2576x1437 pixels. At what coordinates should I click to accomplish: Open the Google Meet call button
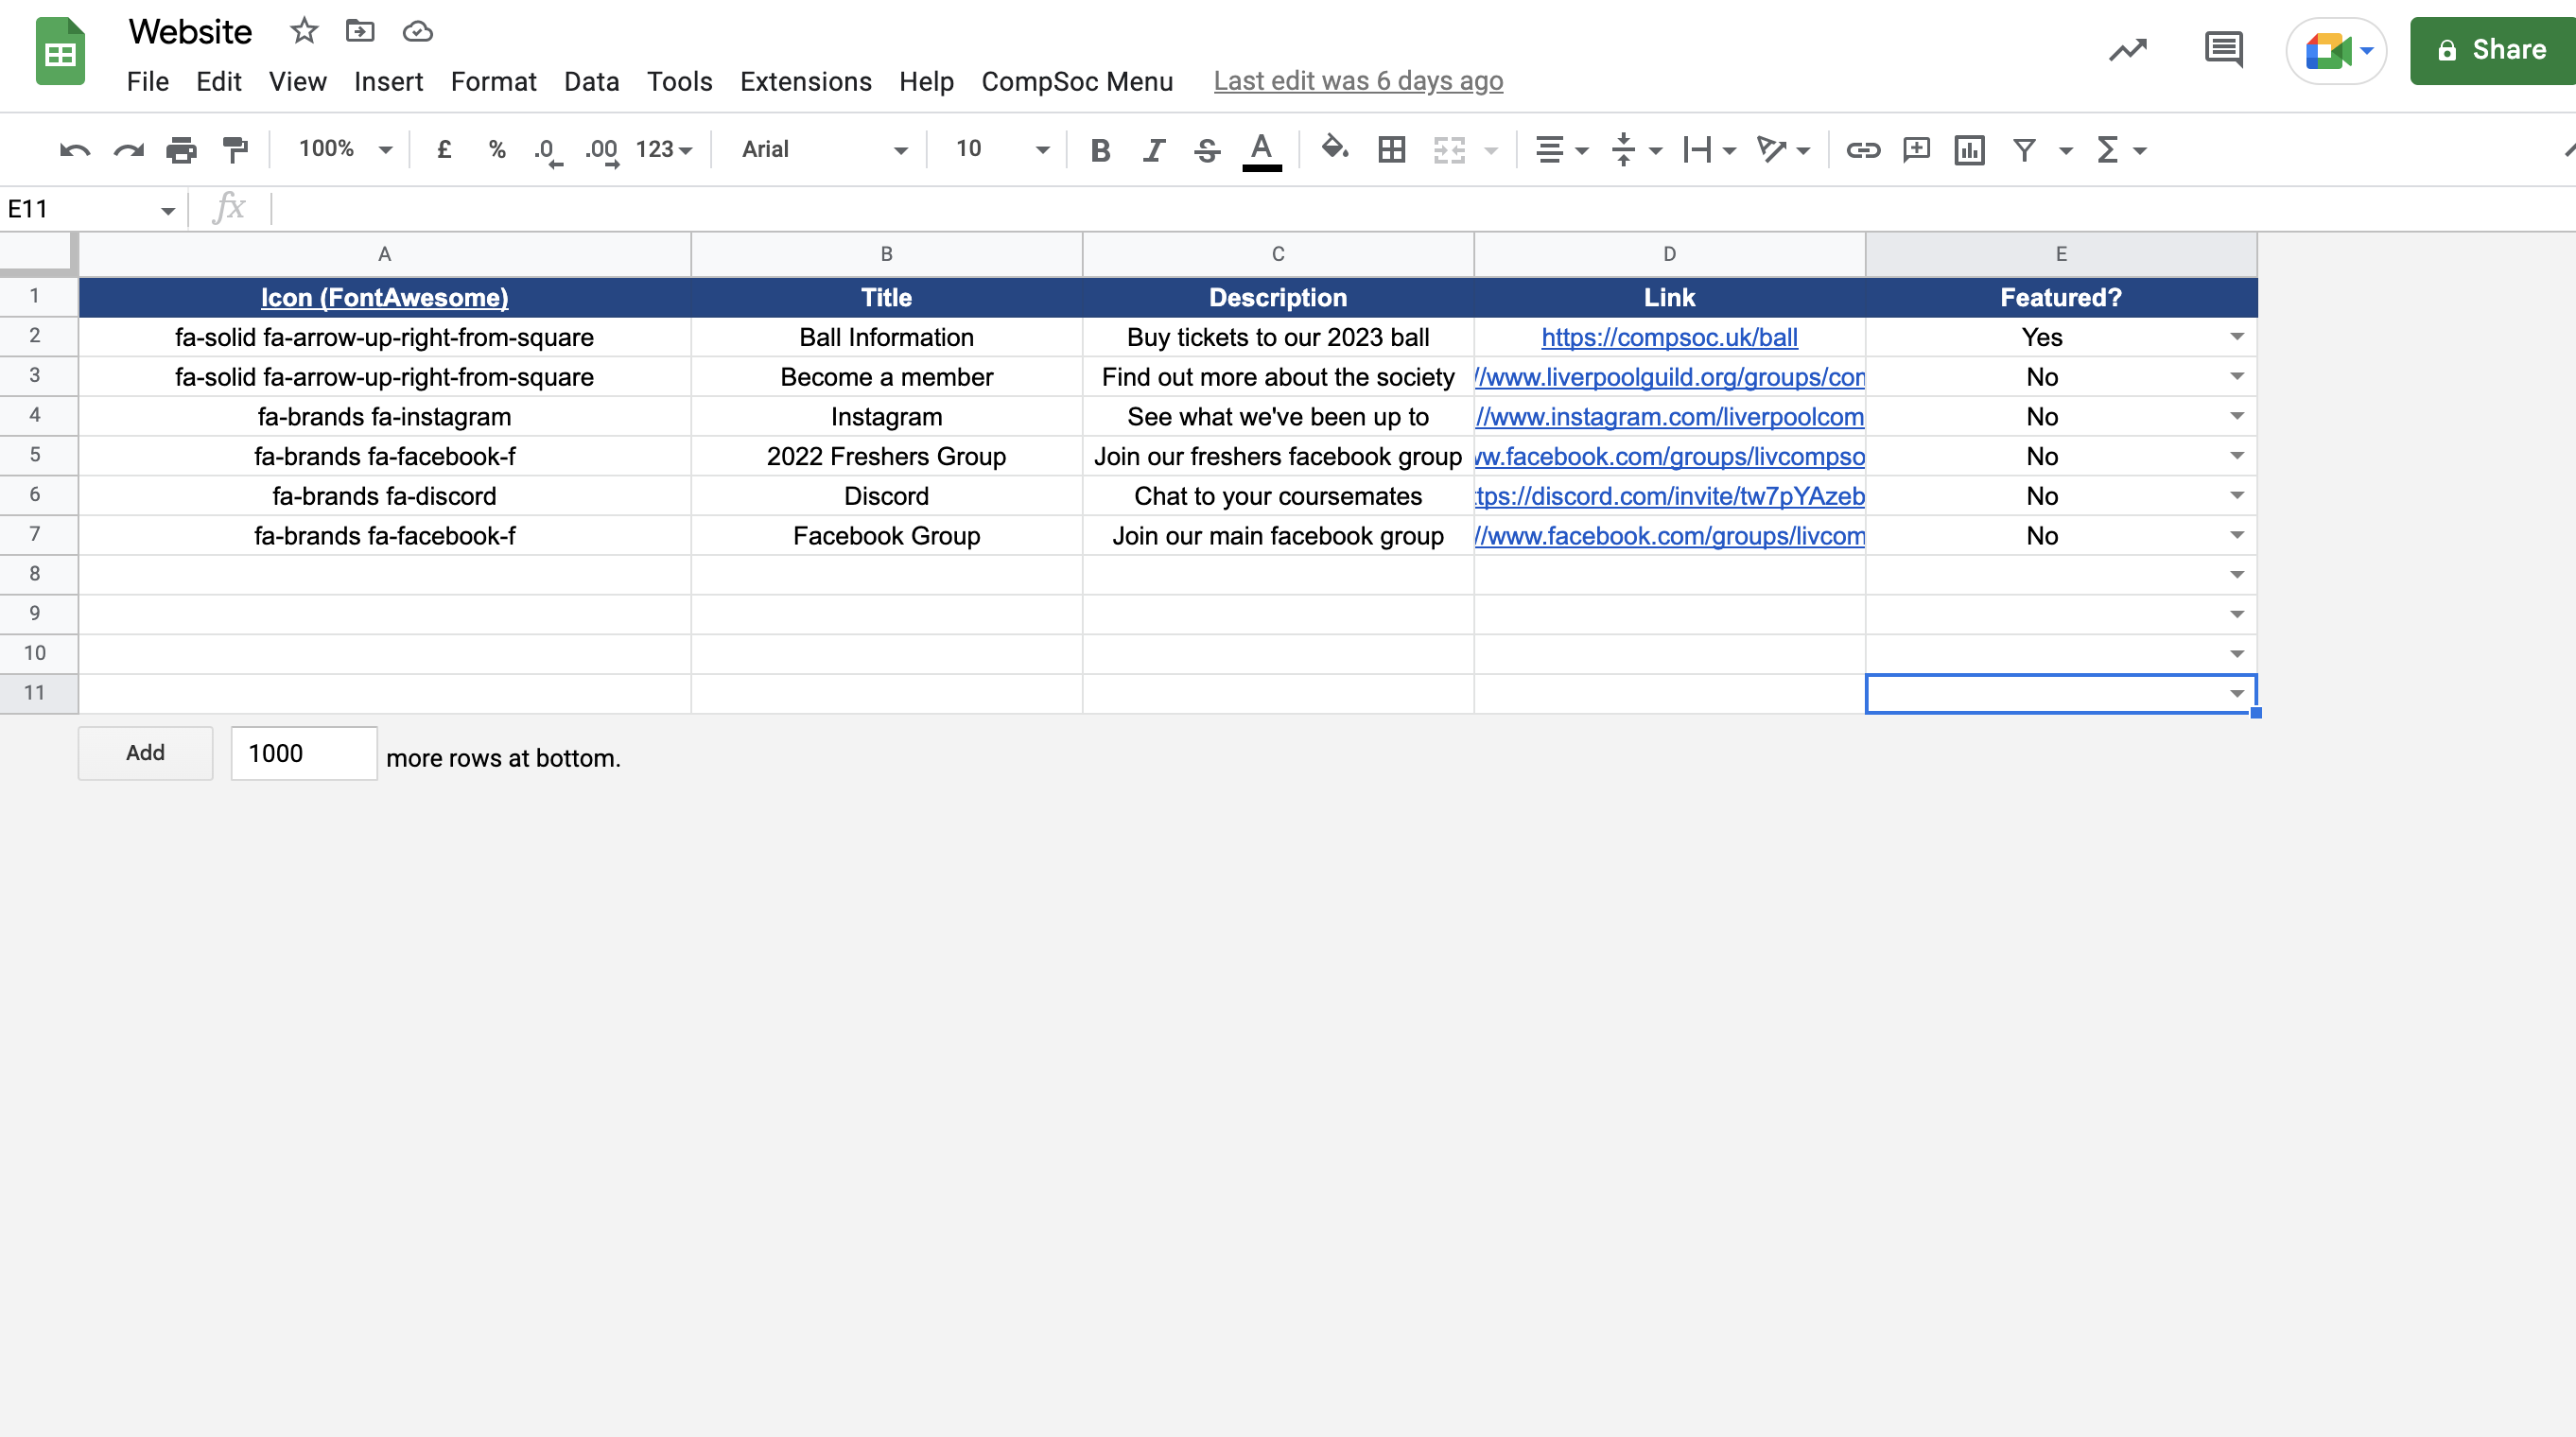click(x=2337, y=50)
